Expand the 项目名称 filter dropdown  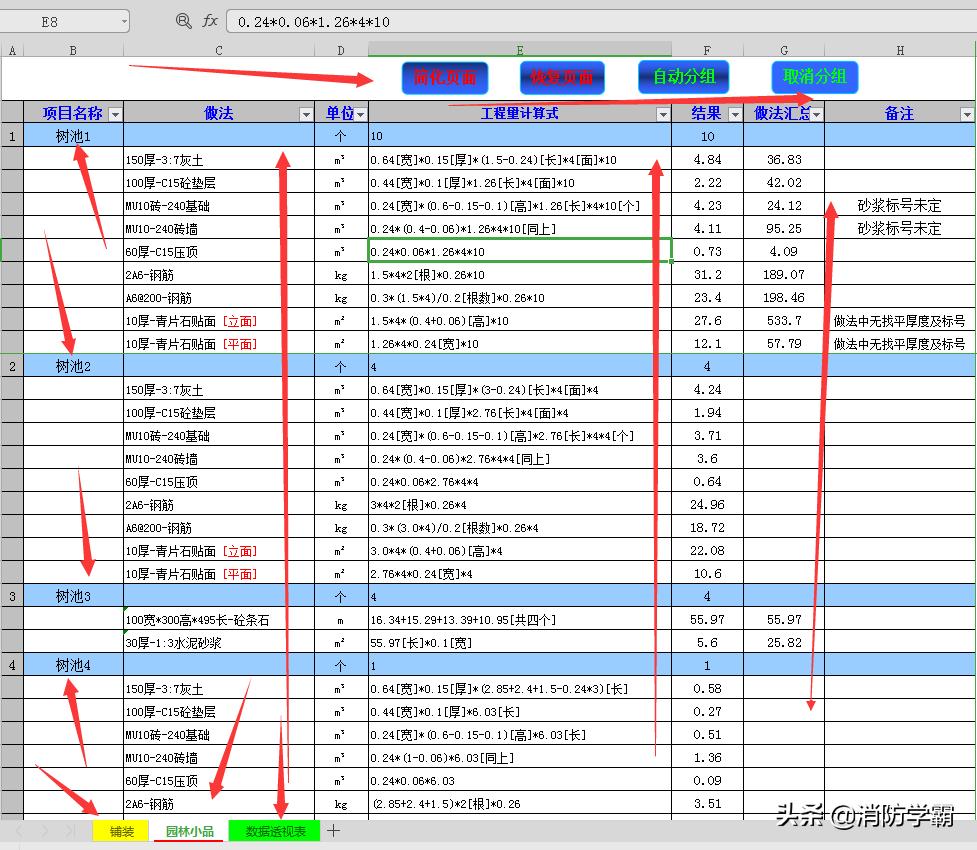coord(116,113)
